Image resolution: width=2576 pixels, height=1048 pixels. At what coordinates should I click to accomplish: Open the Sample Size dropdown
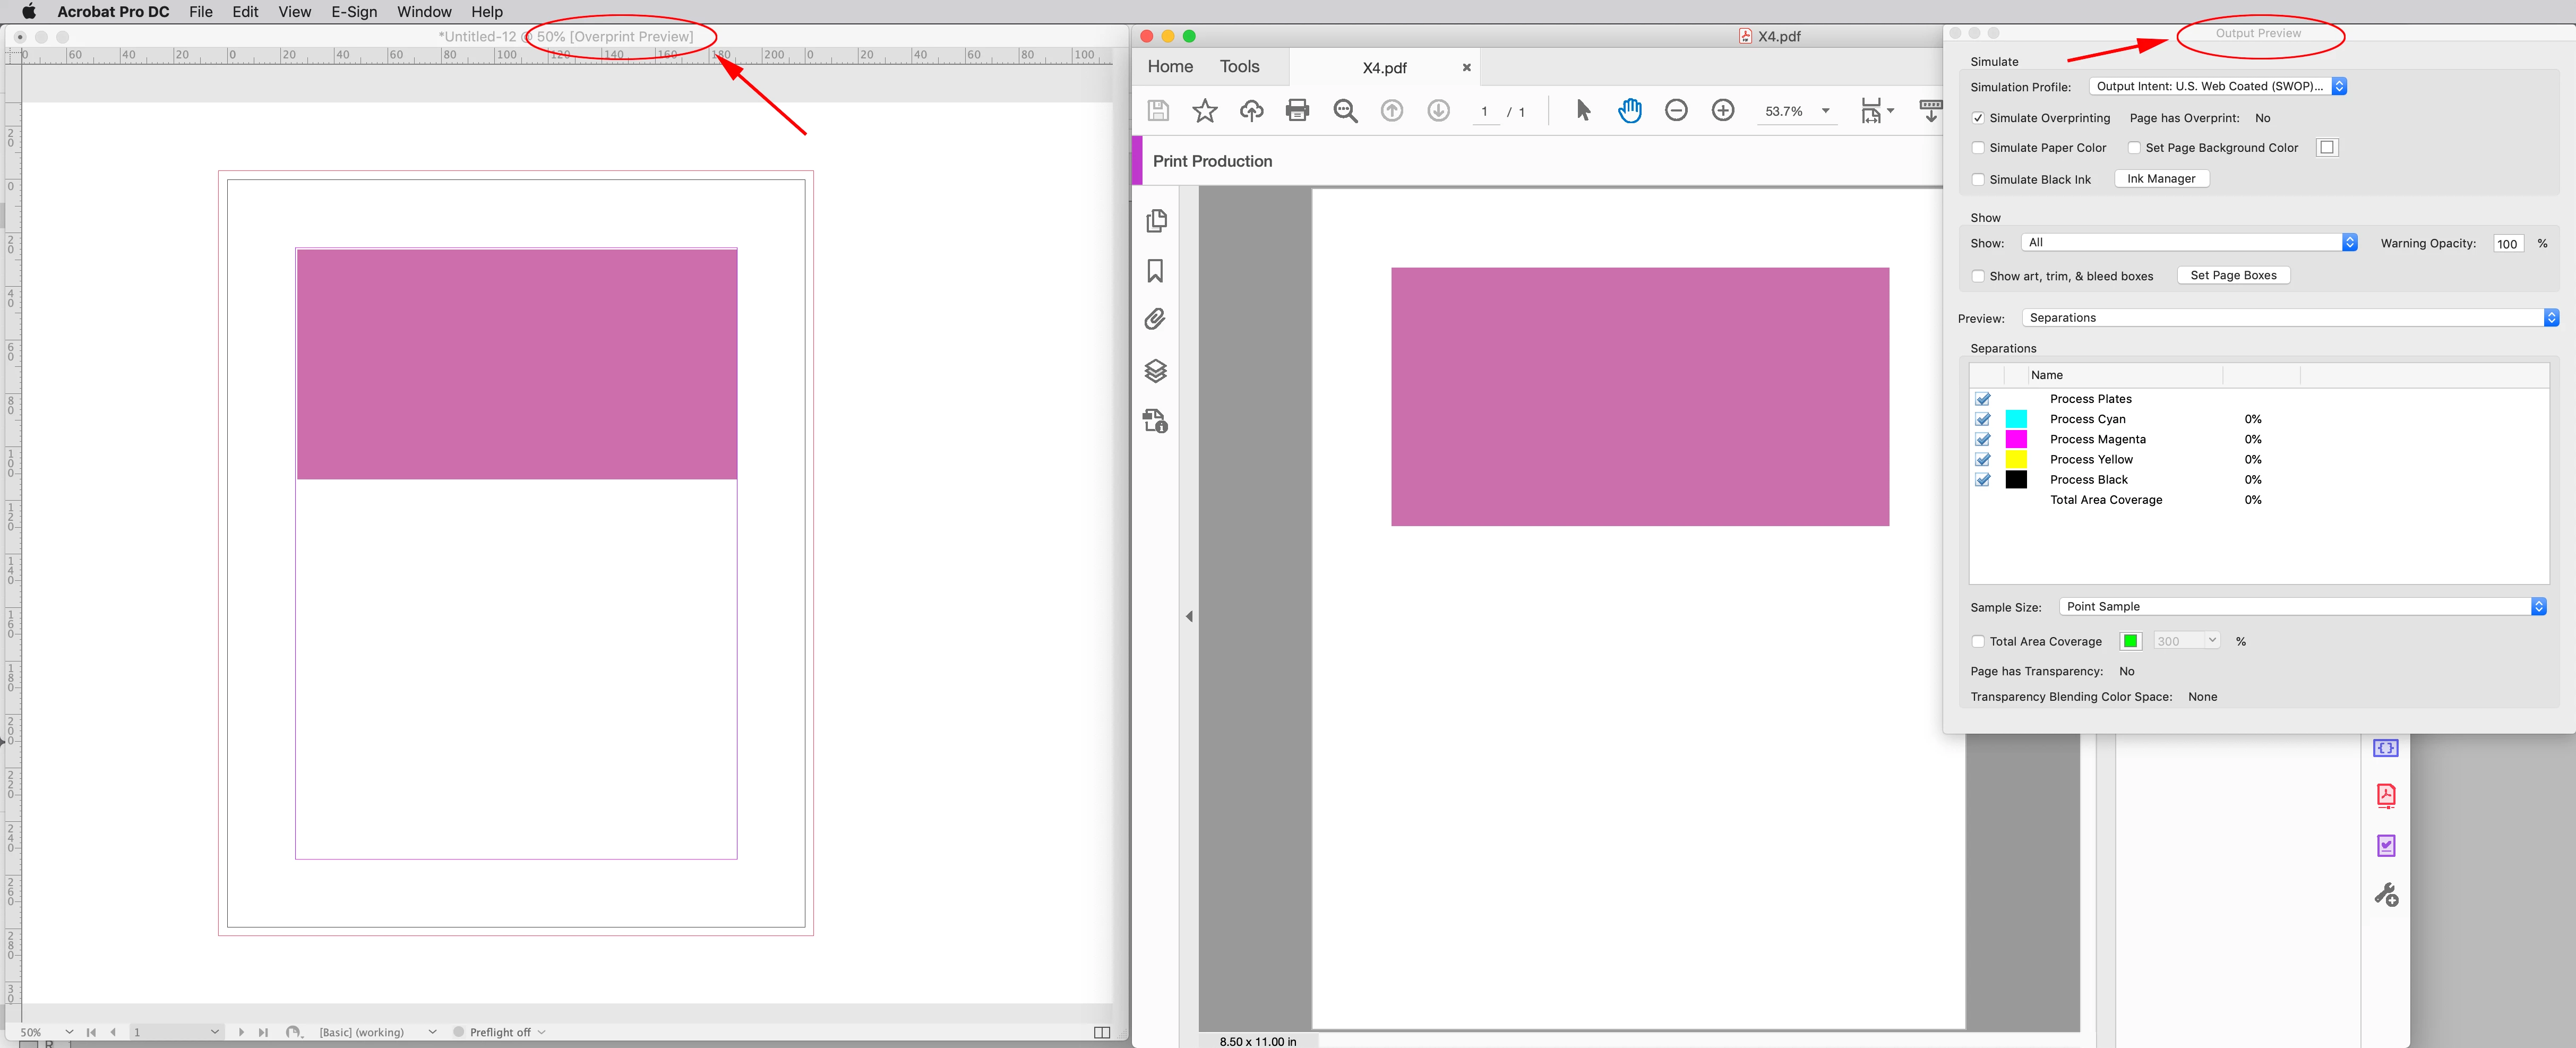tap(2301, 607)
